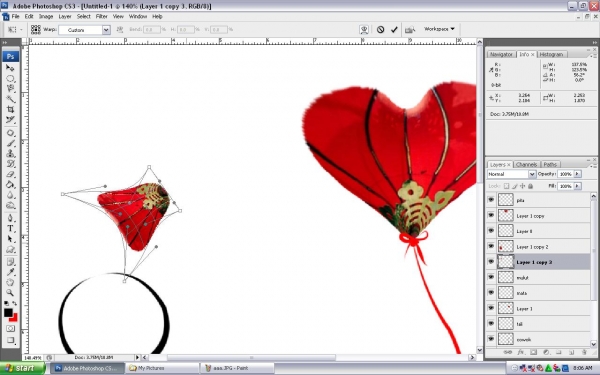
Task: Click the Layer 1 copy 2 thumbnail
Action: point(505,246)
